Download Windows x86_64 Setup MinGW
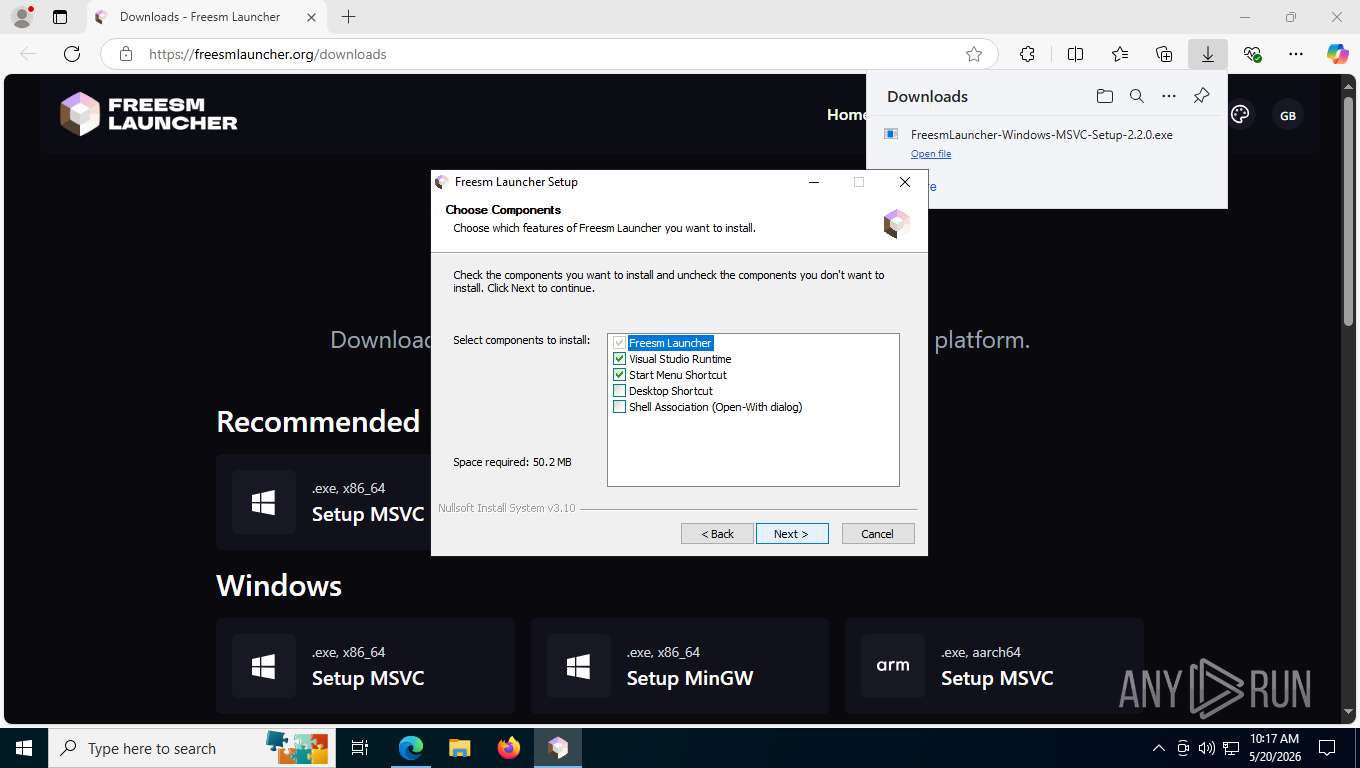 680,666
